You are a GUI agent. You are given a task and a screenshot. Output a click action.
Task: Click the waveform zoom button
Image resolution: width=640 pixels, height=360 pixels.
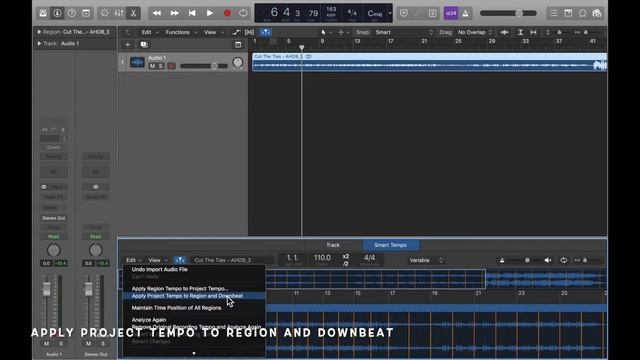click(504, 32)
